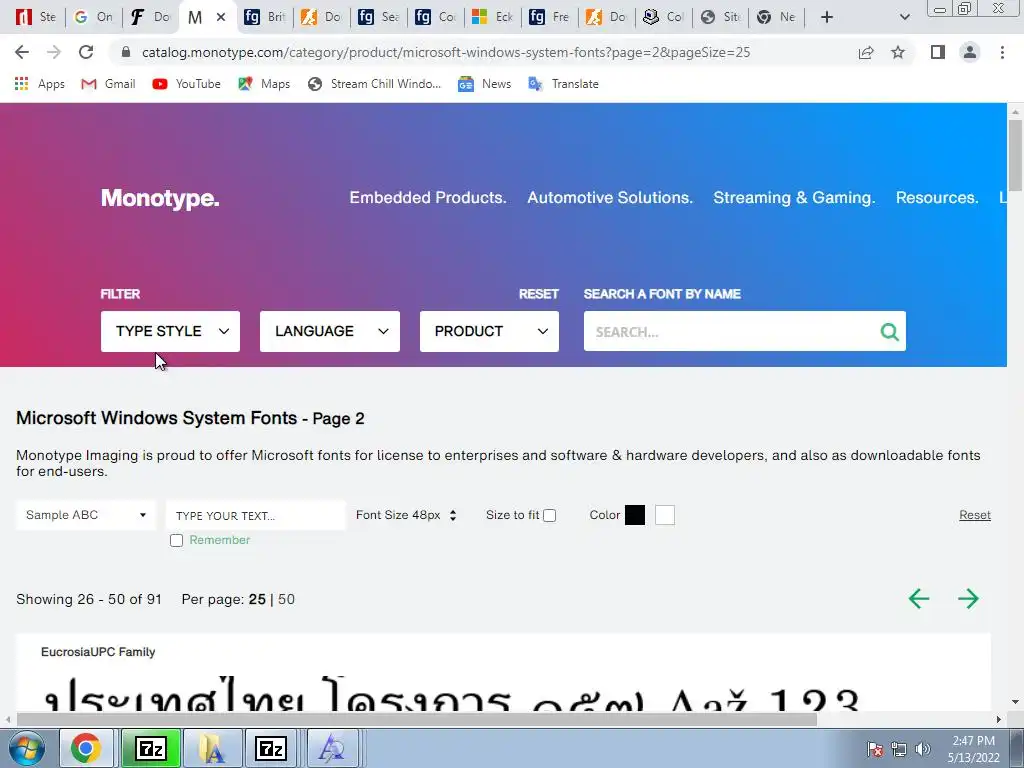Switch to the 'Brit' fg tab
The width and height of the screenshot is (1024, 768).
(264, 17)
